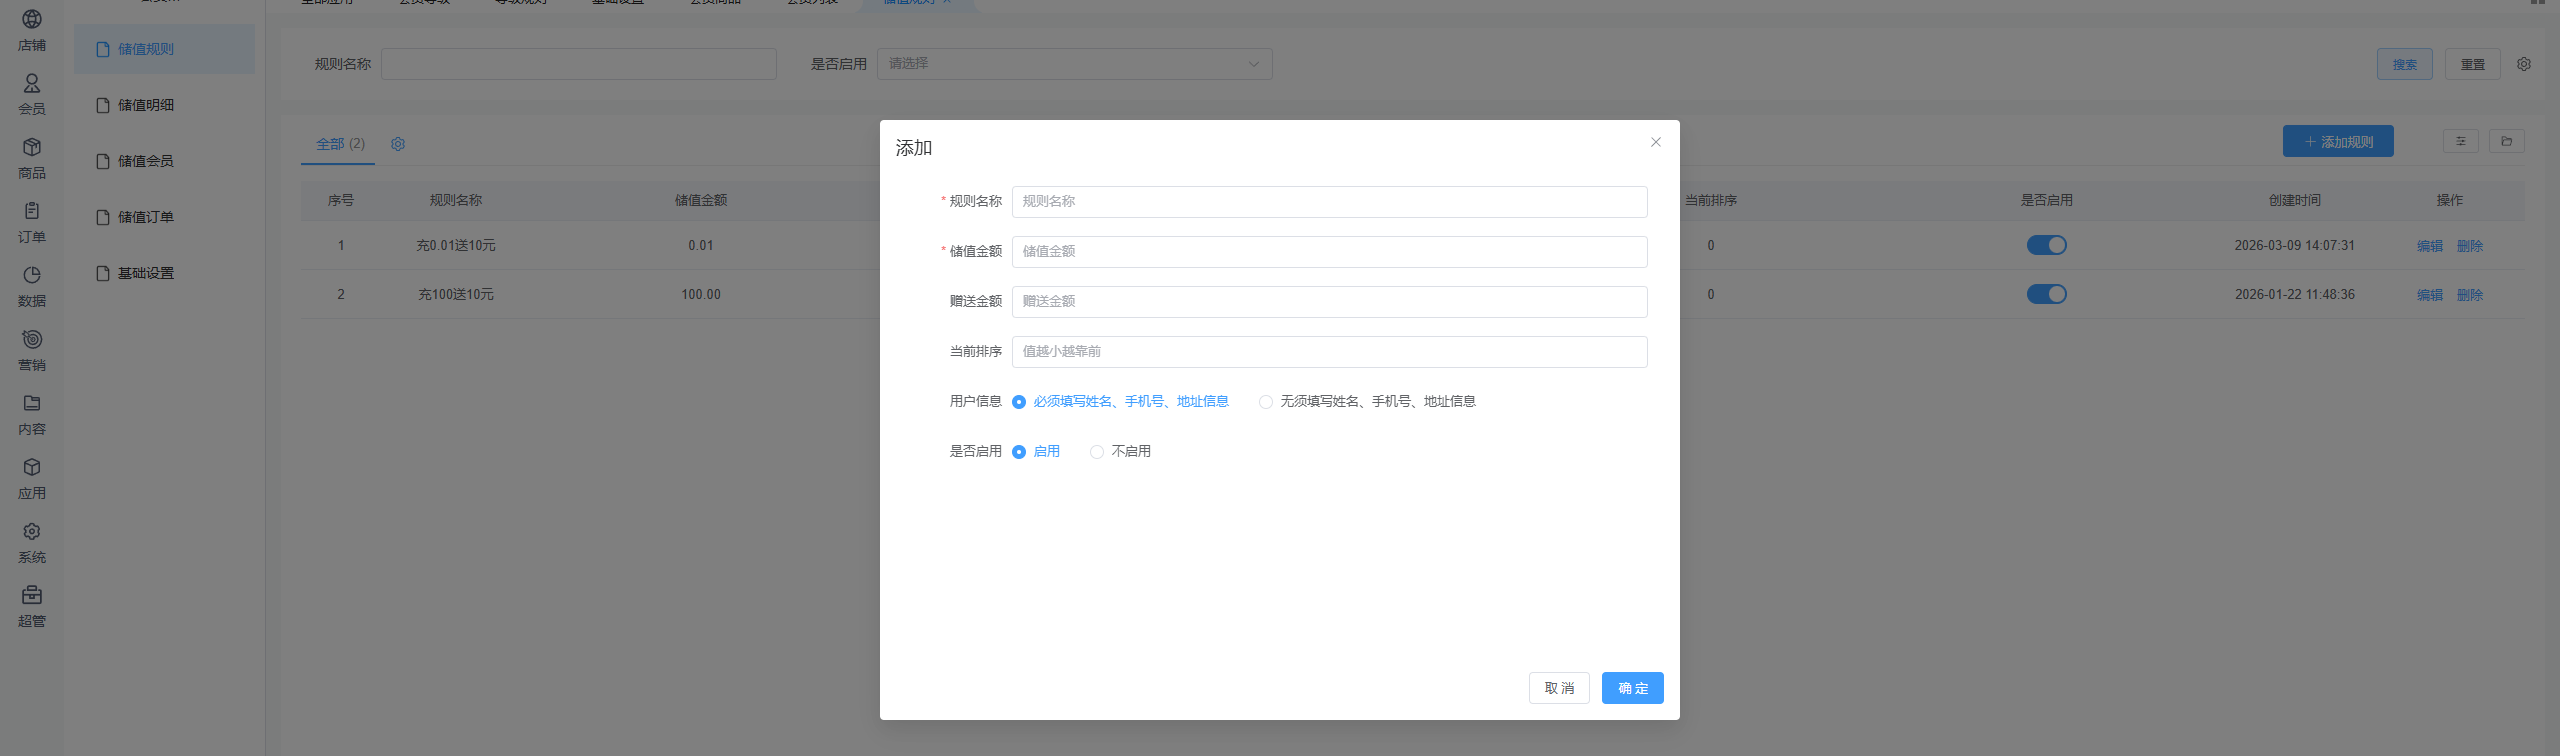Click 删除 for the 2026-03-09 row

[2470, 246]
